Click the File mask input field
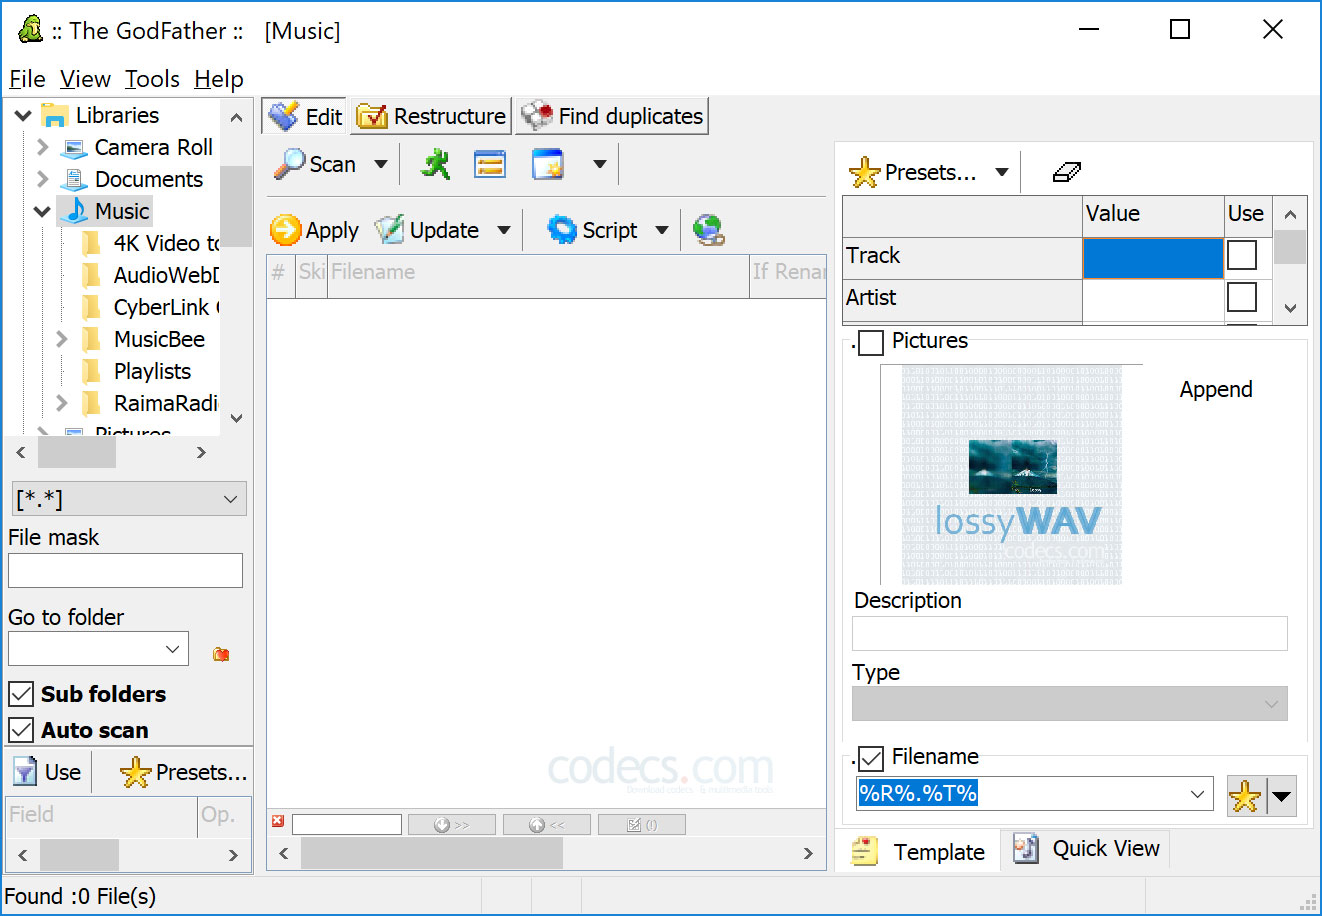 point(125,570)
